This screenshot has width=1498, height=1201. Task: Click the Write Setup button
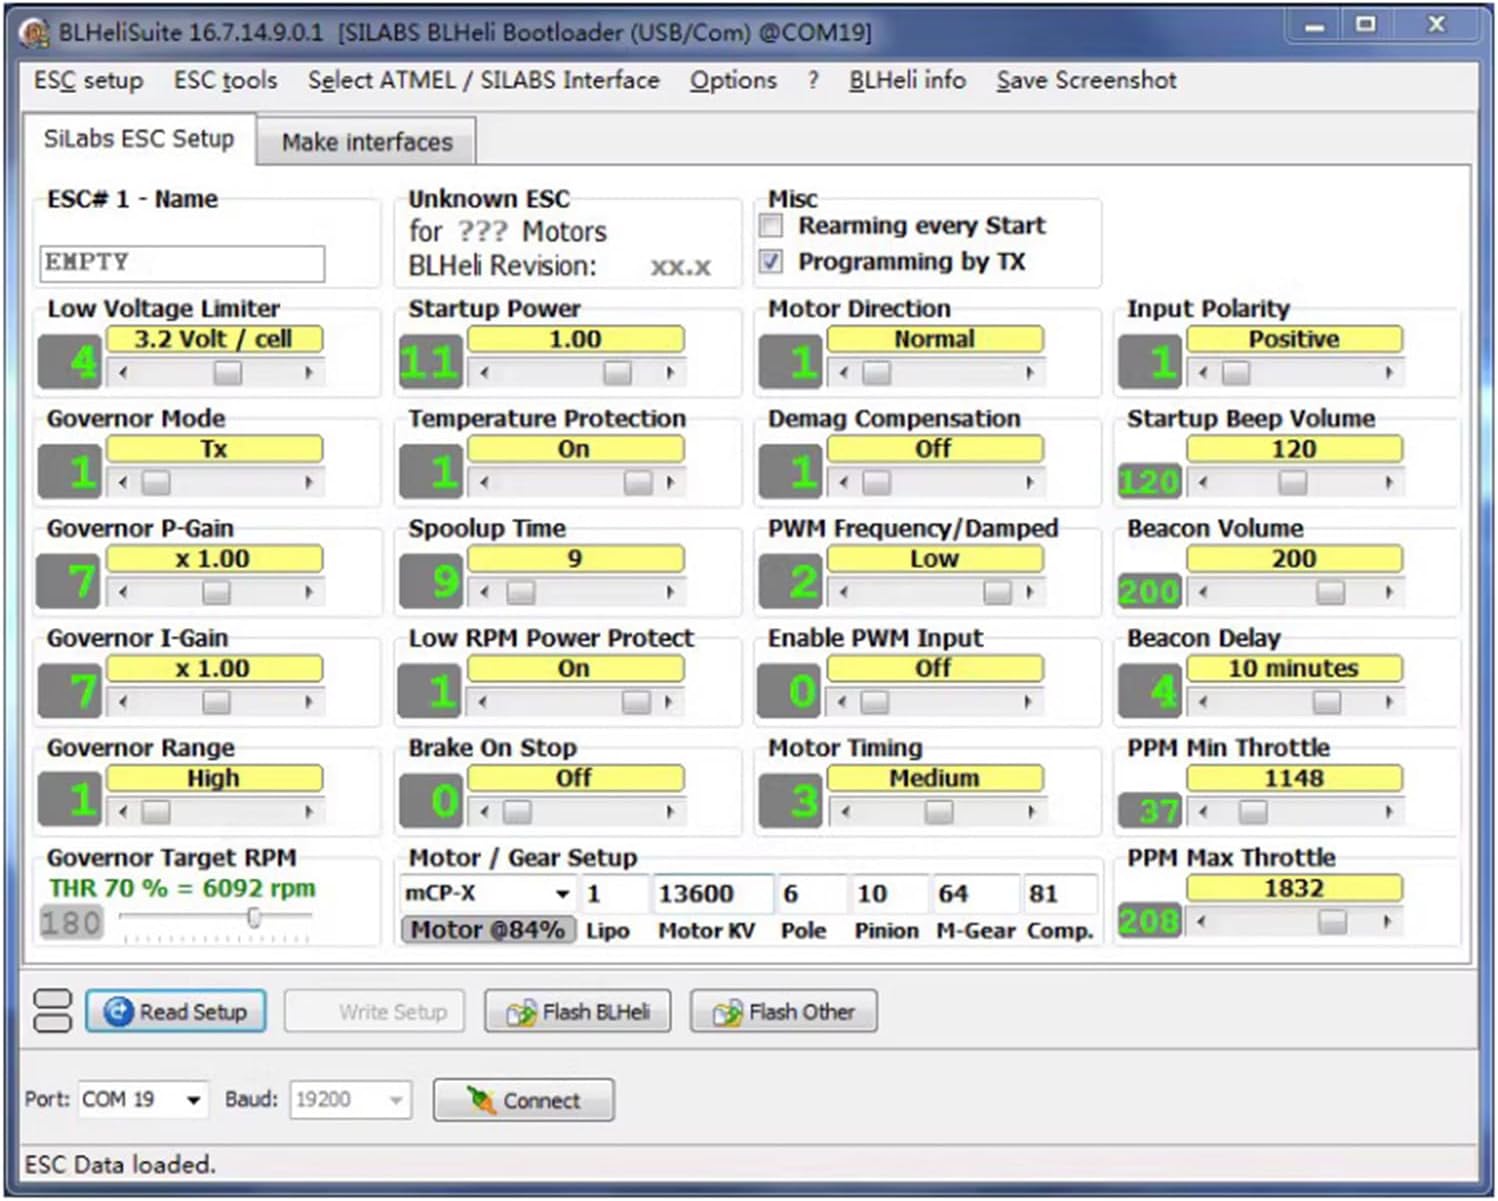coord(374,1012)
